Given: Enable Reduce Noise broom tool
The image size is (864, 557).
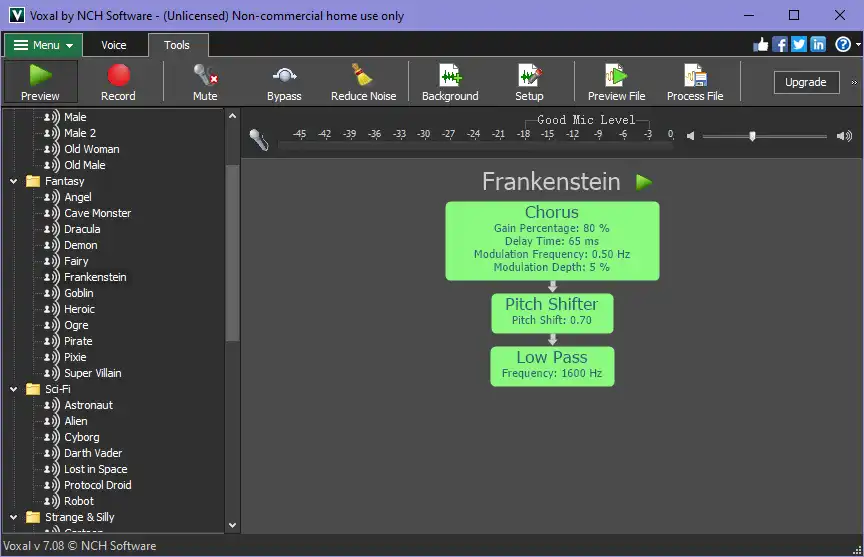Looking at the screenshot, I should click(363, 82).
